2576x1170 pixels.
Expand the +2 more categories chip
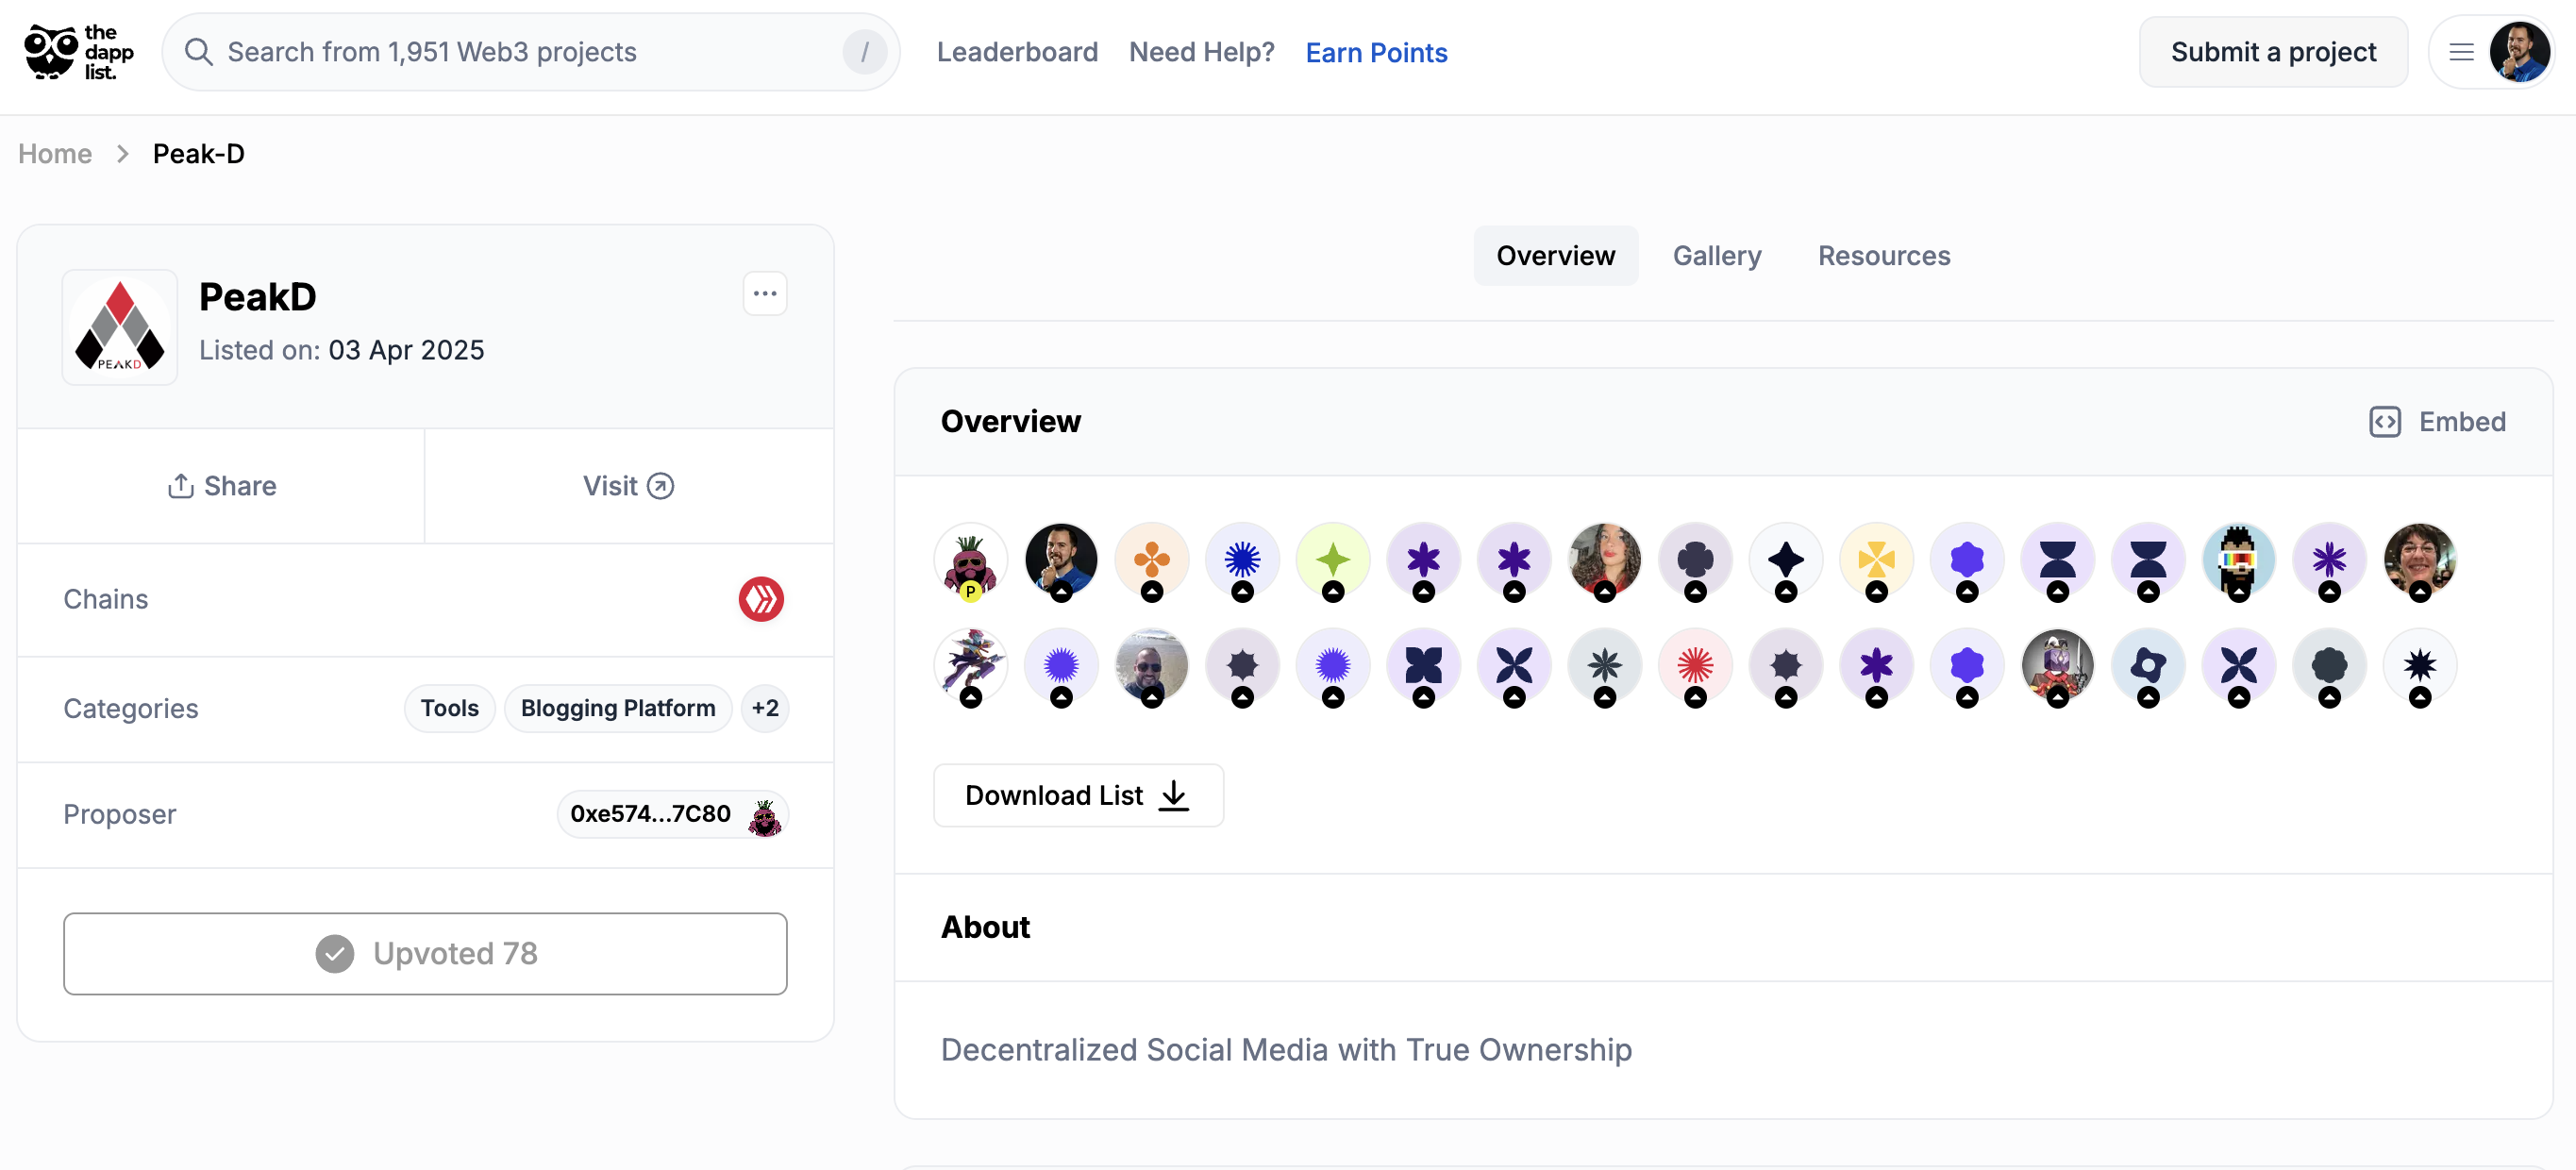click(765, 708)
